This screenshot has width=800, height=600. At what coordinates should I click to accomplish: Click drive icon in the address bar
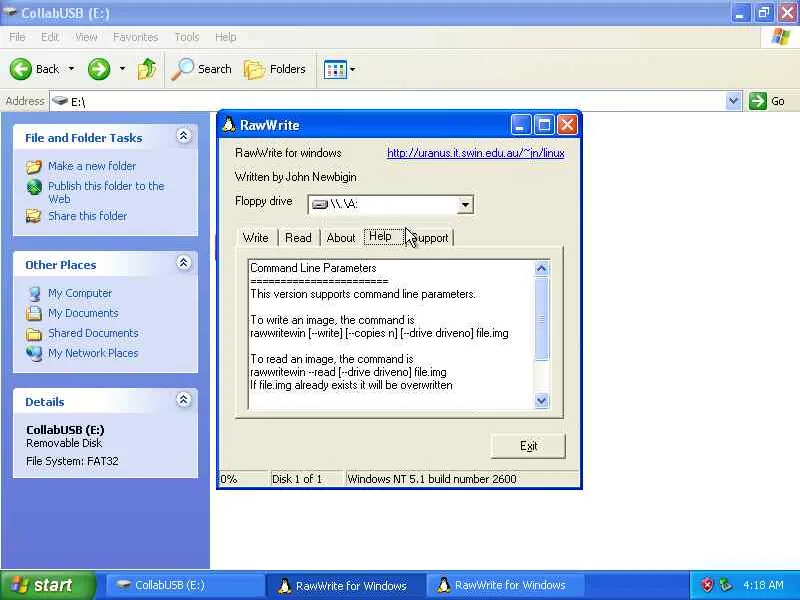click(x=60, y=101)
